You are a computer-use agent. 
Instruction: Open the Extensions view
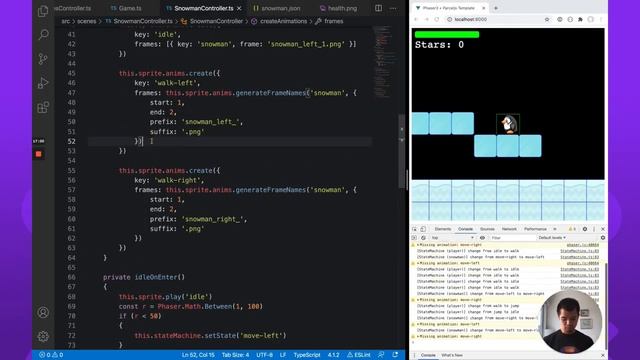coord(43,107)
